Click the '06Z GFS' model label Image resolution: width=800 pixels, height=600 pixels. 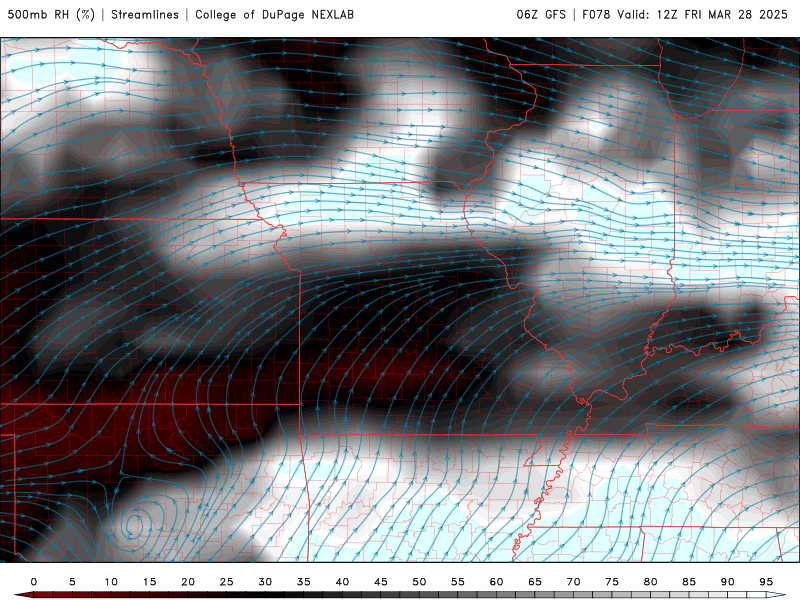point(541,14)
